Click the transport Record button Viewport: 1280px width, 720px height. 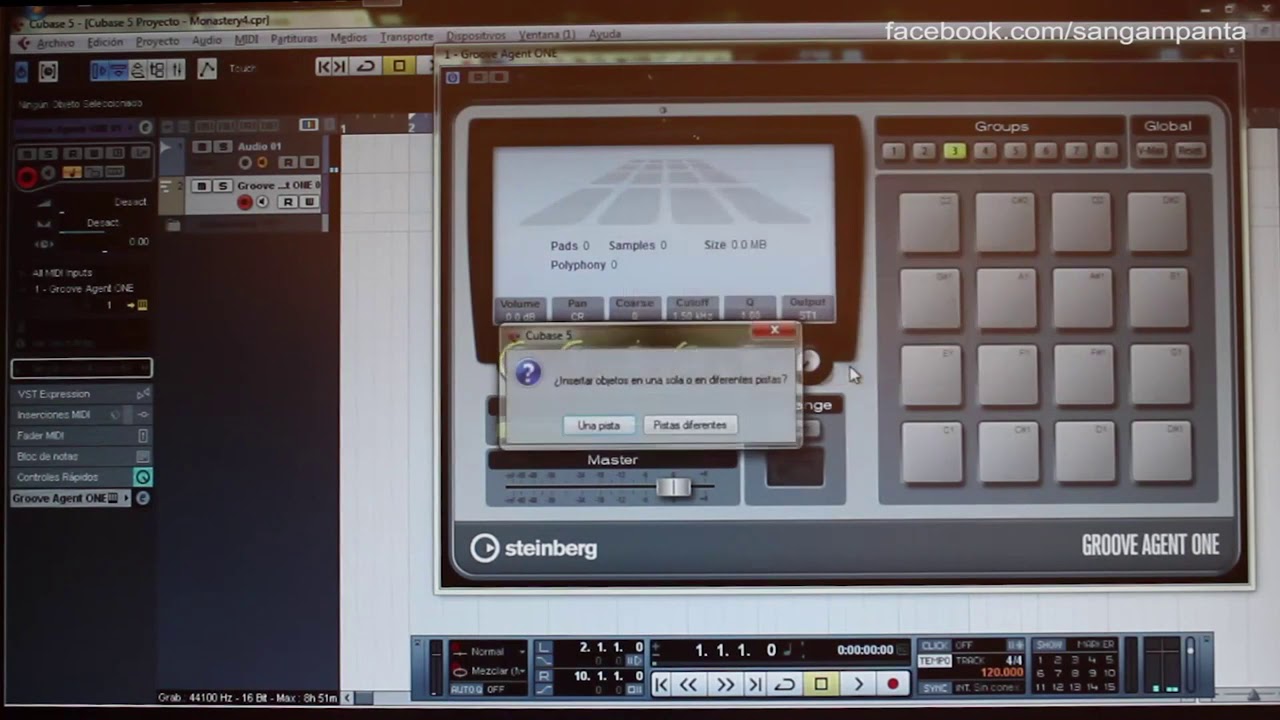pyautogui.click(x=893, y=684)
